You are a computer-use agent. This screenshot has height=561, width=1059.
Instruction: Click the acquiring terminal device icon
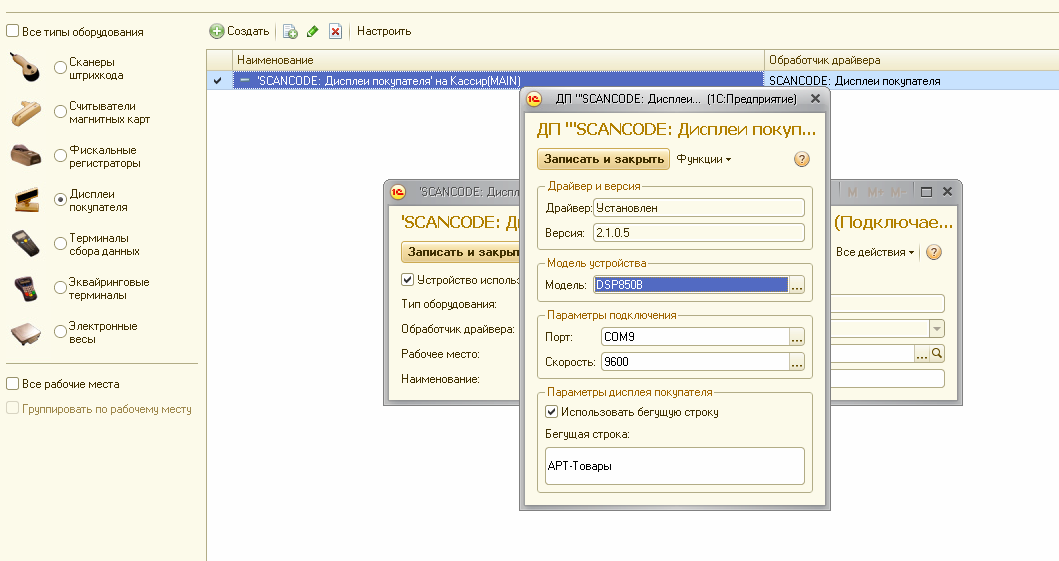pyautogui.click(x=26, y=288)
